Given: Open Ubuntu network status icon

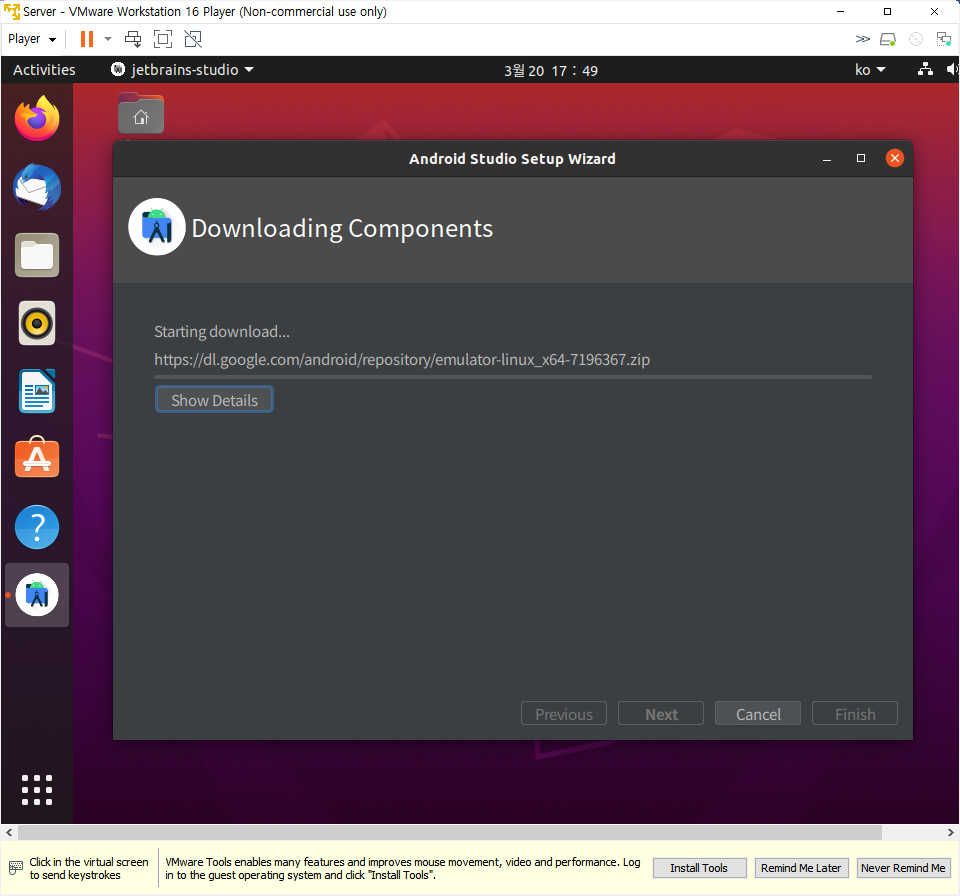Looking at the screenshot, I should [925, 69].
